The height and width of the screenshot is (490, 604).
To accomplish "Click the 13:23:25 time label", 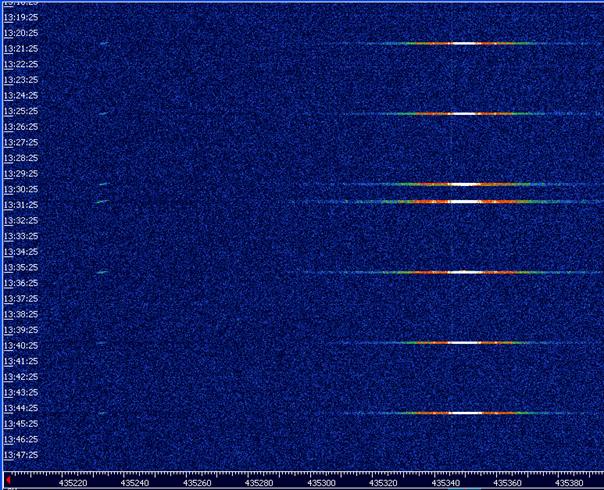I will click(21, 80).
